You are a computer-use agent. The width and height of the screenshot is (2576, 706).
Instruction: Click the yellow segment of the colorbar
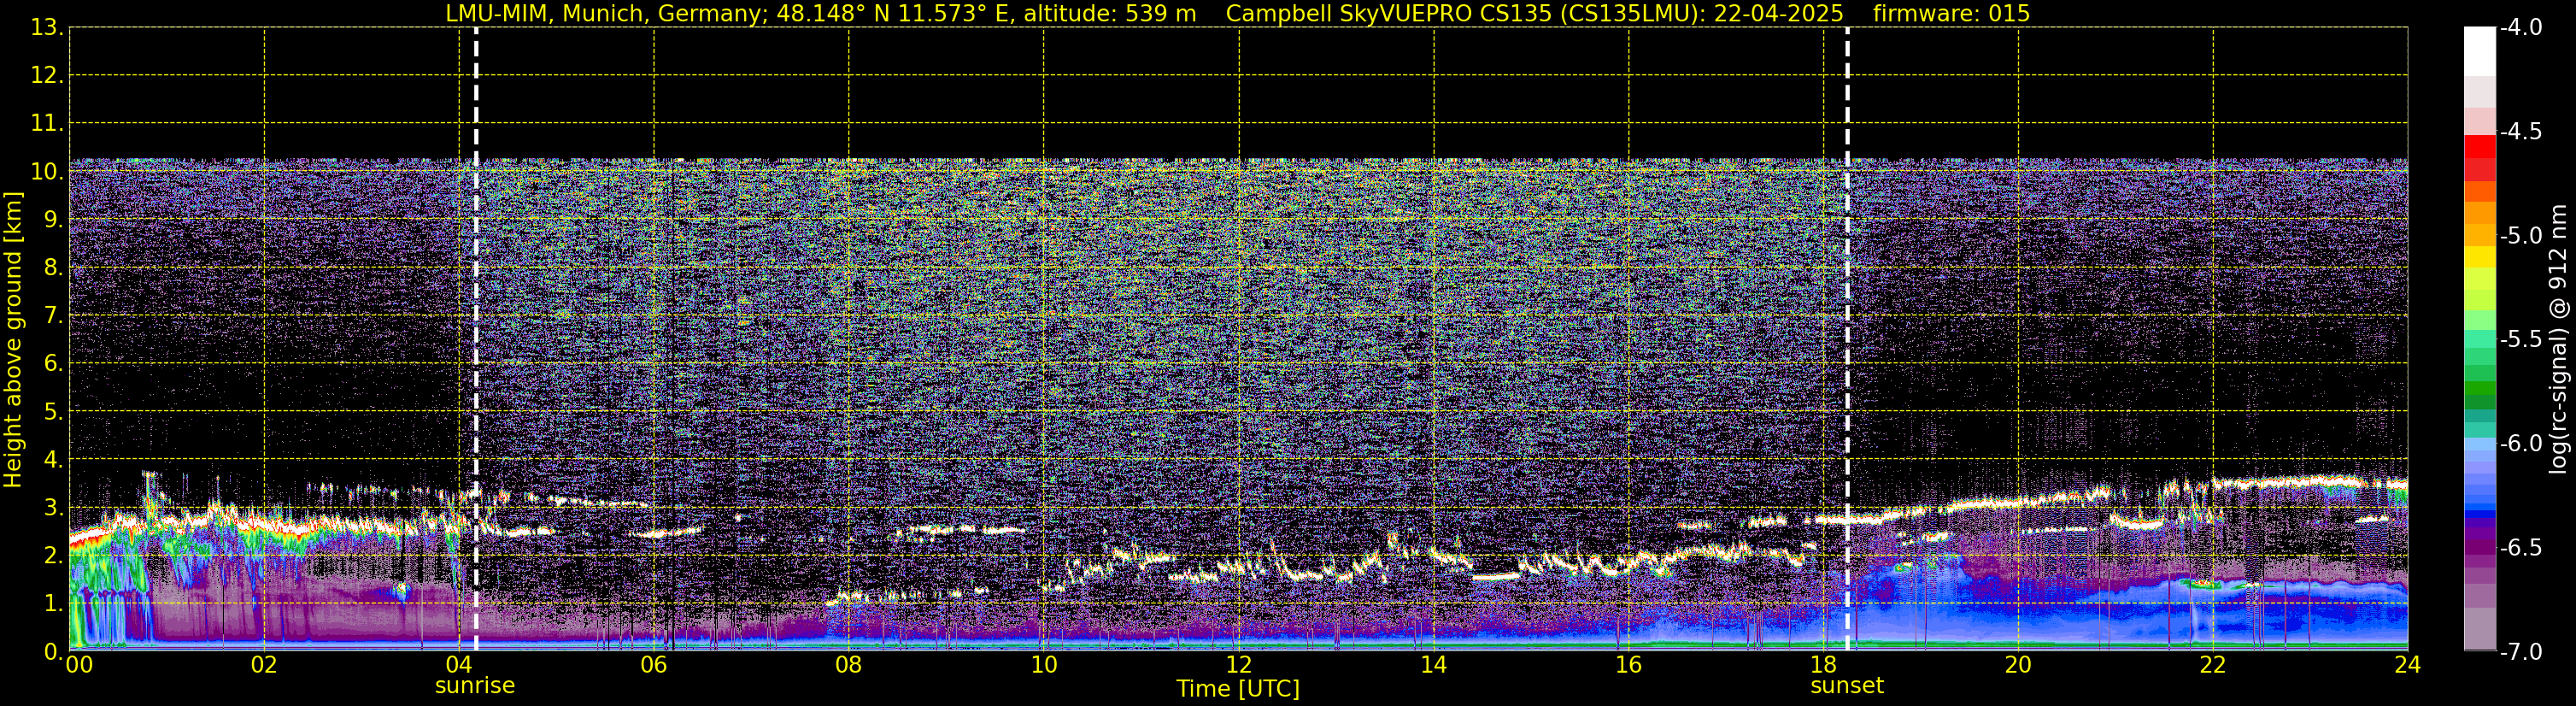click(2480, 257)
